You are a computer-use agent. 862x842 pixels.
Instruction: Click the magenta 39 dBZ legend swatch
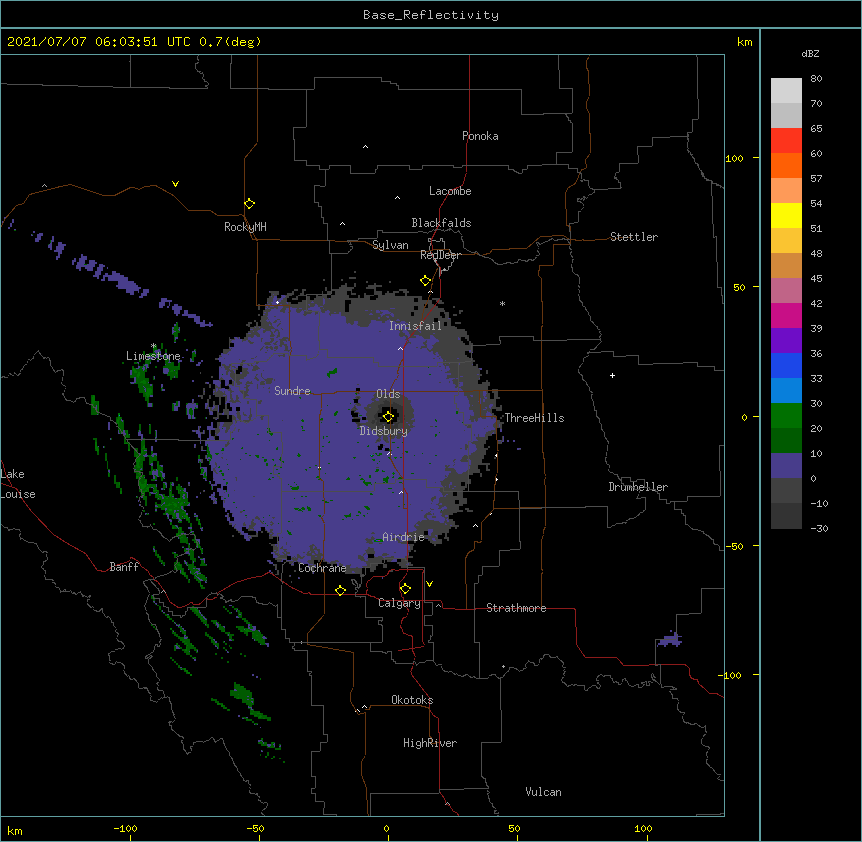[786, 315]
